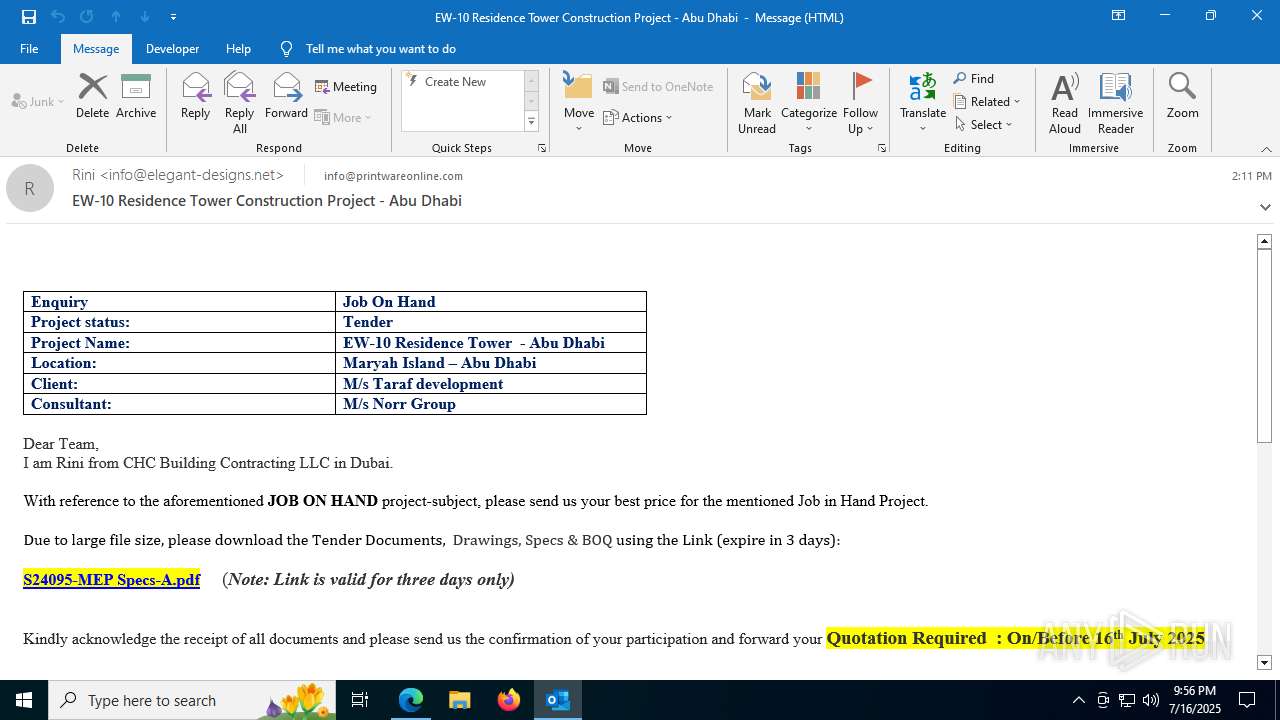Click the message scrollbar up arrow

point(1264,241)
